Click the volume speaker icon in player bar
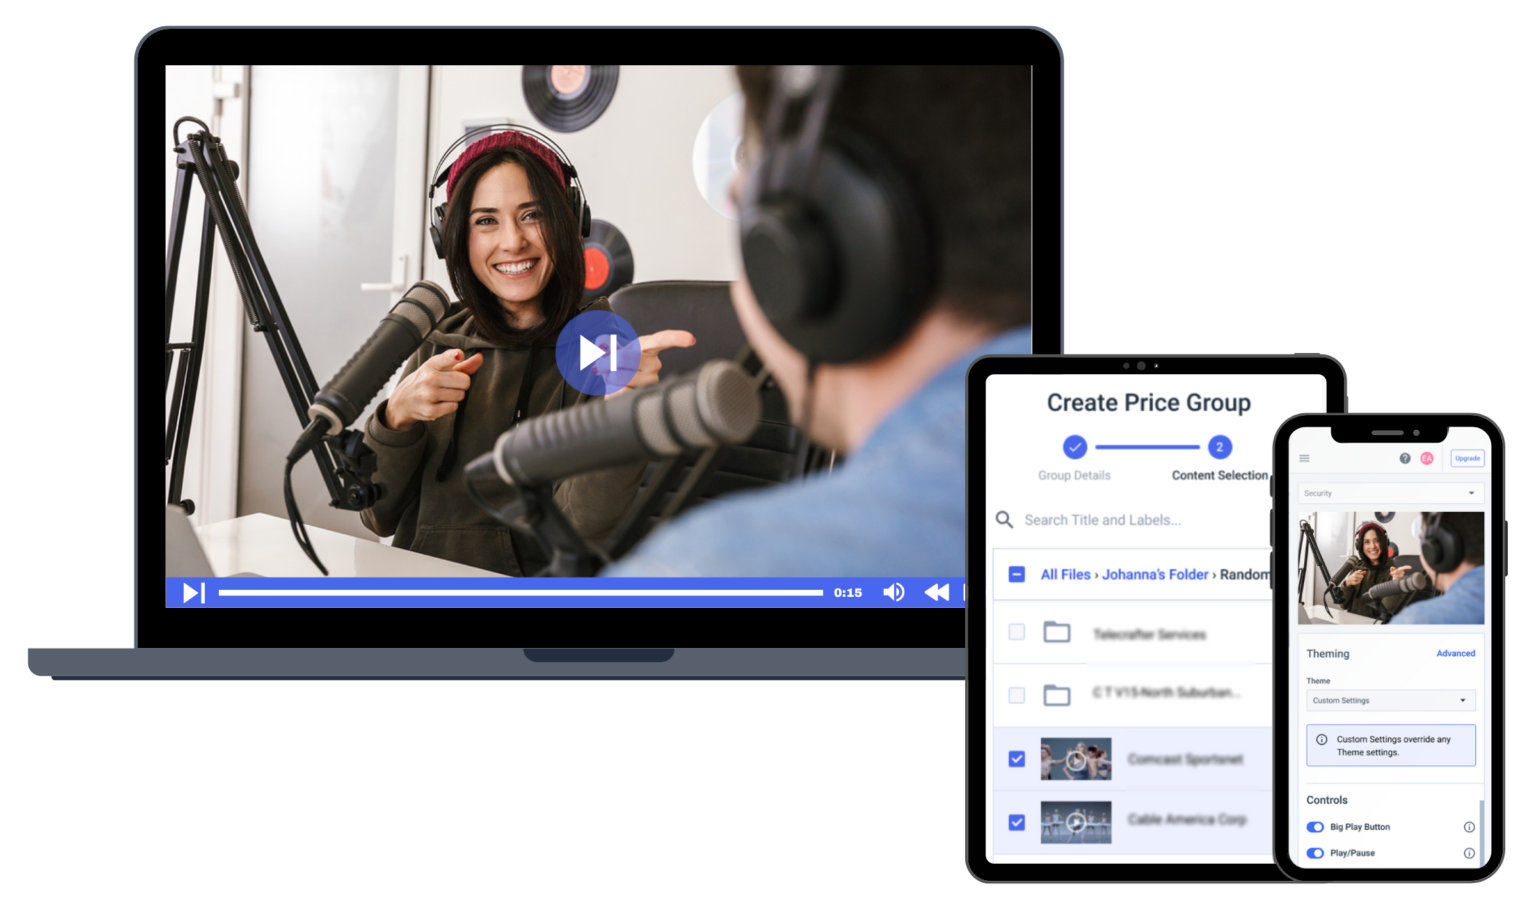This screenshot has height=902, width=1536. coord(893,592)
